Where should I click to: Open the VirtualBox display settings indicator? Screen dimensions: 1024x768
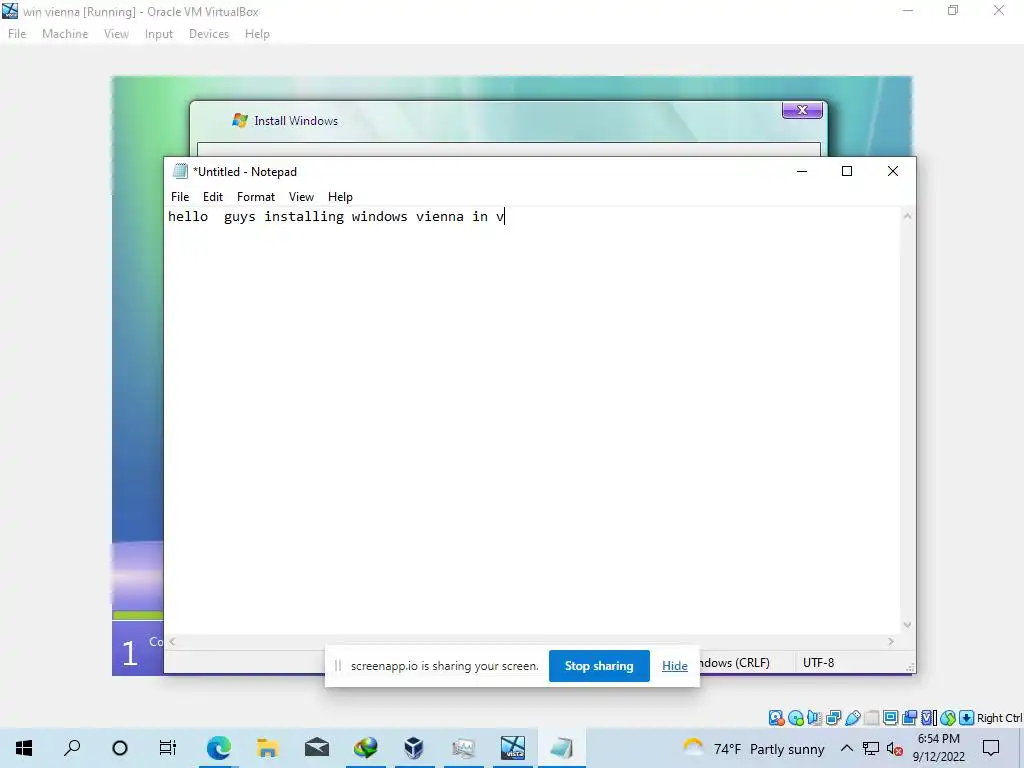coord(890,718)
